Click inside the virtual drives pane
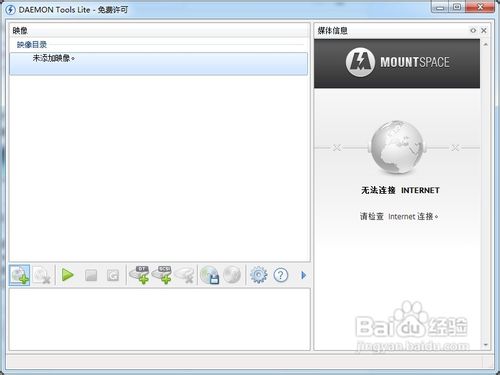 click(160, 319)
